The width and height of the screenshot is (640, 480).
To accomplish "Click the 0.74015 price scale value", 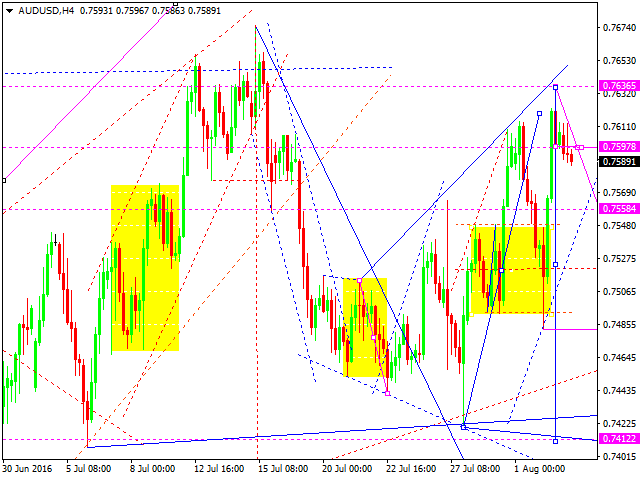I will [x=619, y=456].
